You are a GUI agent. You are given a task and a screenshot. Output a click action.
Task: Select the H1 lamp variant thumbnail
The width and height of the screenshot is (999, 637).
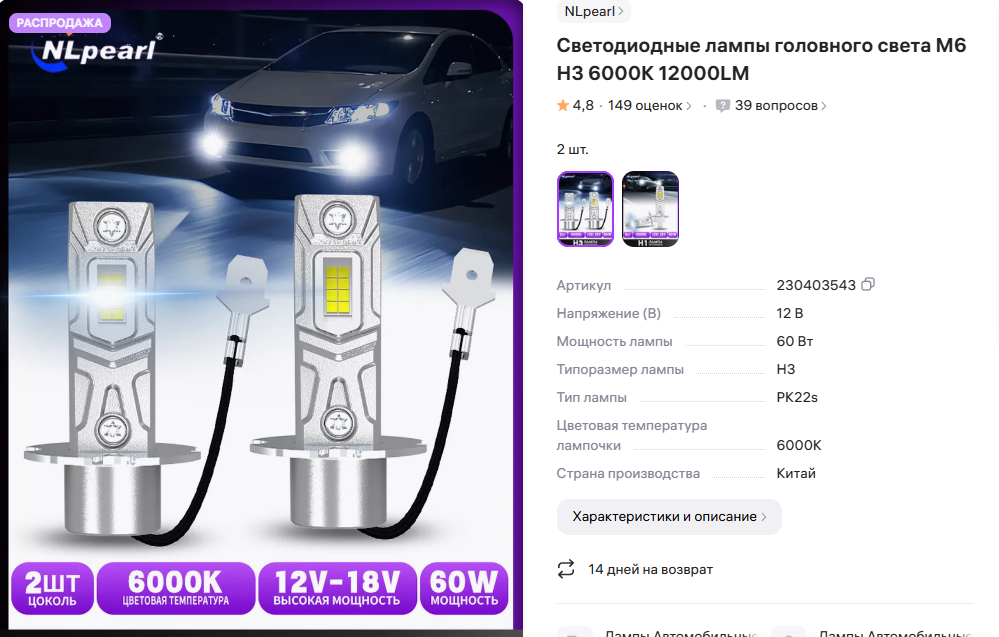click(x=650, y=209)
